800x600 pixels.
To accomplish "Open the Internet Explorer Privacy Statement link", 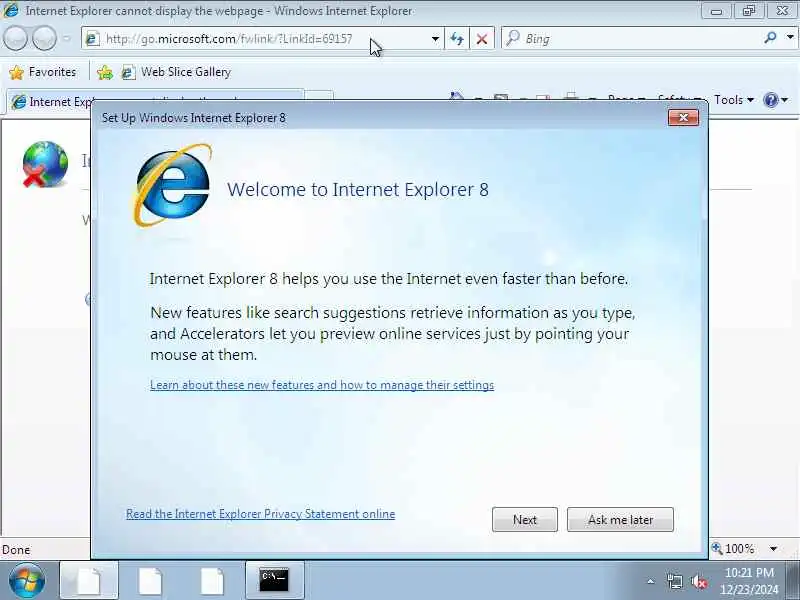I will coord(260,514).
